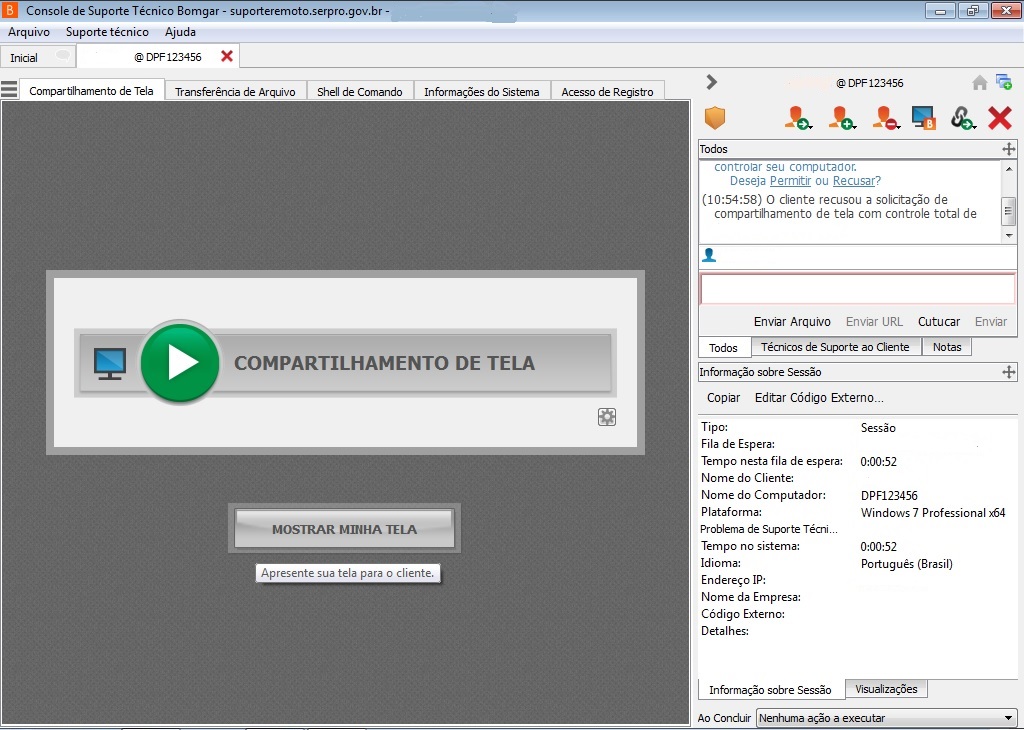Expand the Todos chat panel plus icon

coord(1009,148)
